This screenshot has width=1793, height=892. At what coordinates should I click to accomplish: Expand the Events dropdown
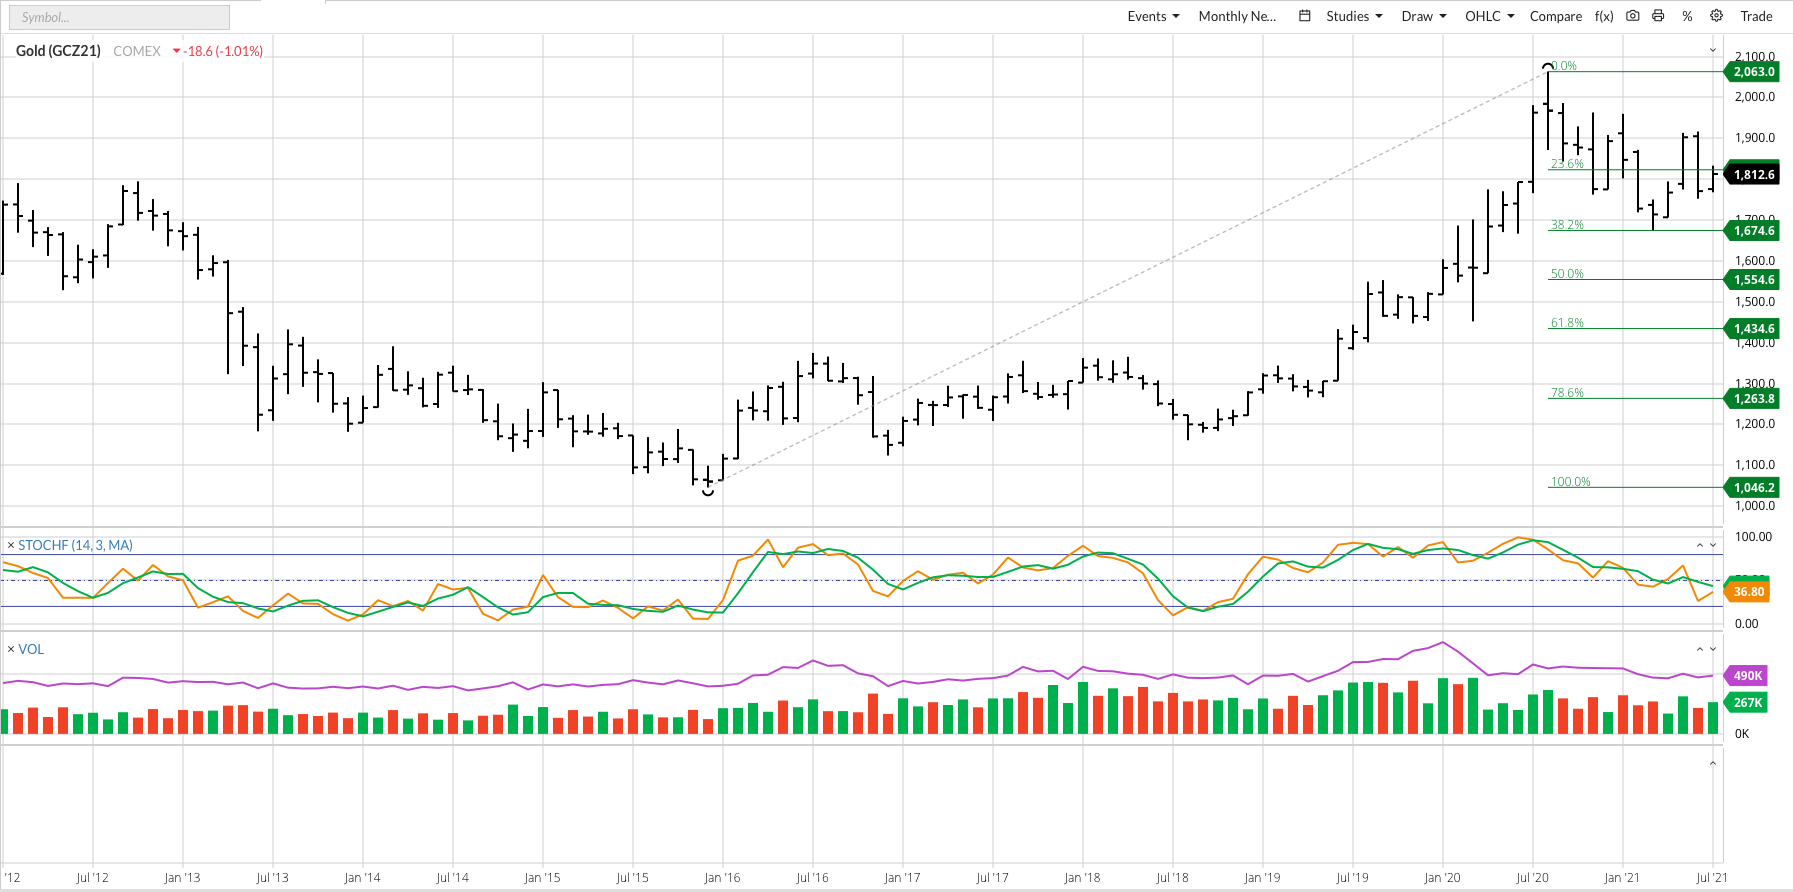tap(1153, 16)
